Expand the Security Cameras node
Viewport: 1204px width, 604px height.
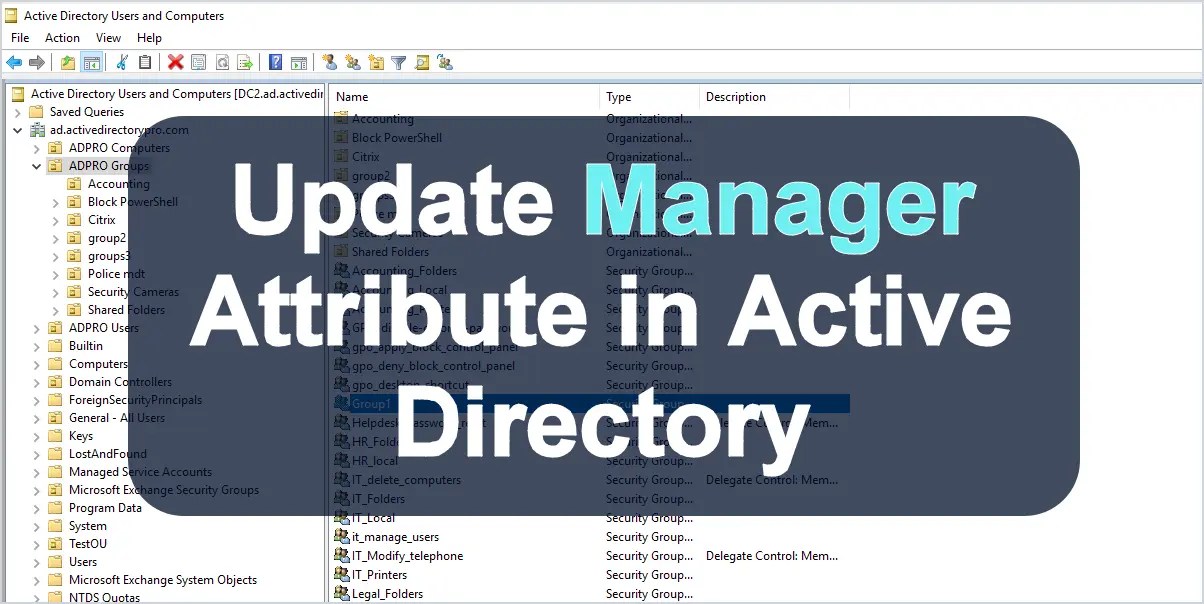[58, 291]
